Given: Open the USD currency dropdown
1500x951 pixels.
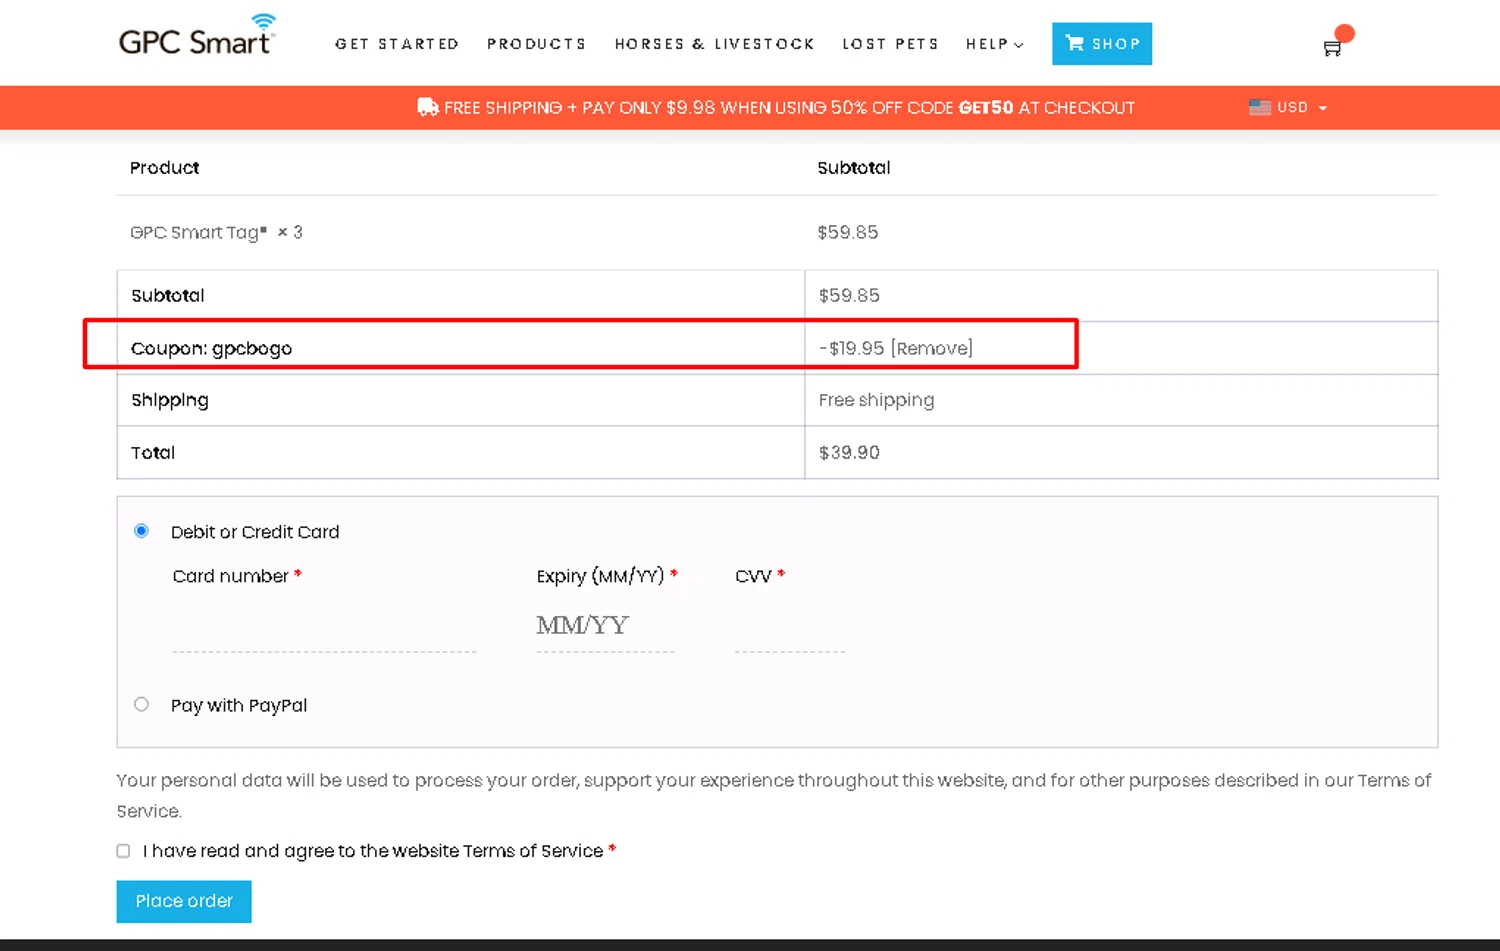Looking at the screenshot, I should (x=1288, y=107).
